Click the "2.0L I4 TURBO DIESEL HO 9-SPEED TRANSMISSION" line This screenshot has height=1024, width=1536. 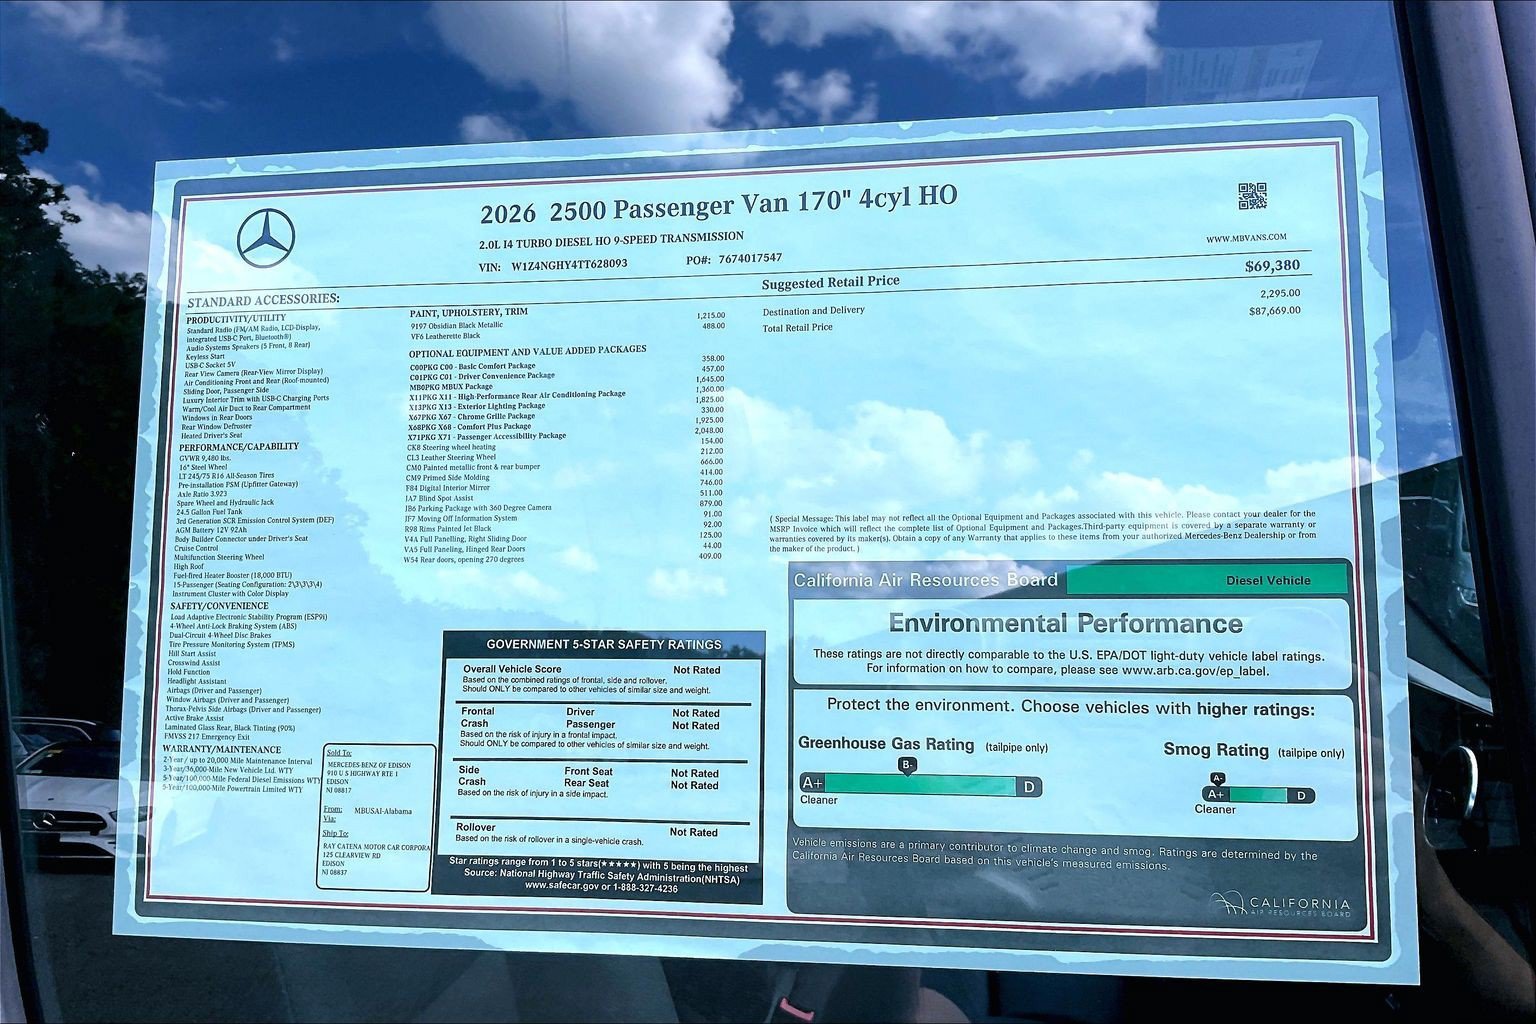click(611, 240)
